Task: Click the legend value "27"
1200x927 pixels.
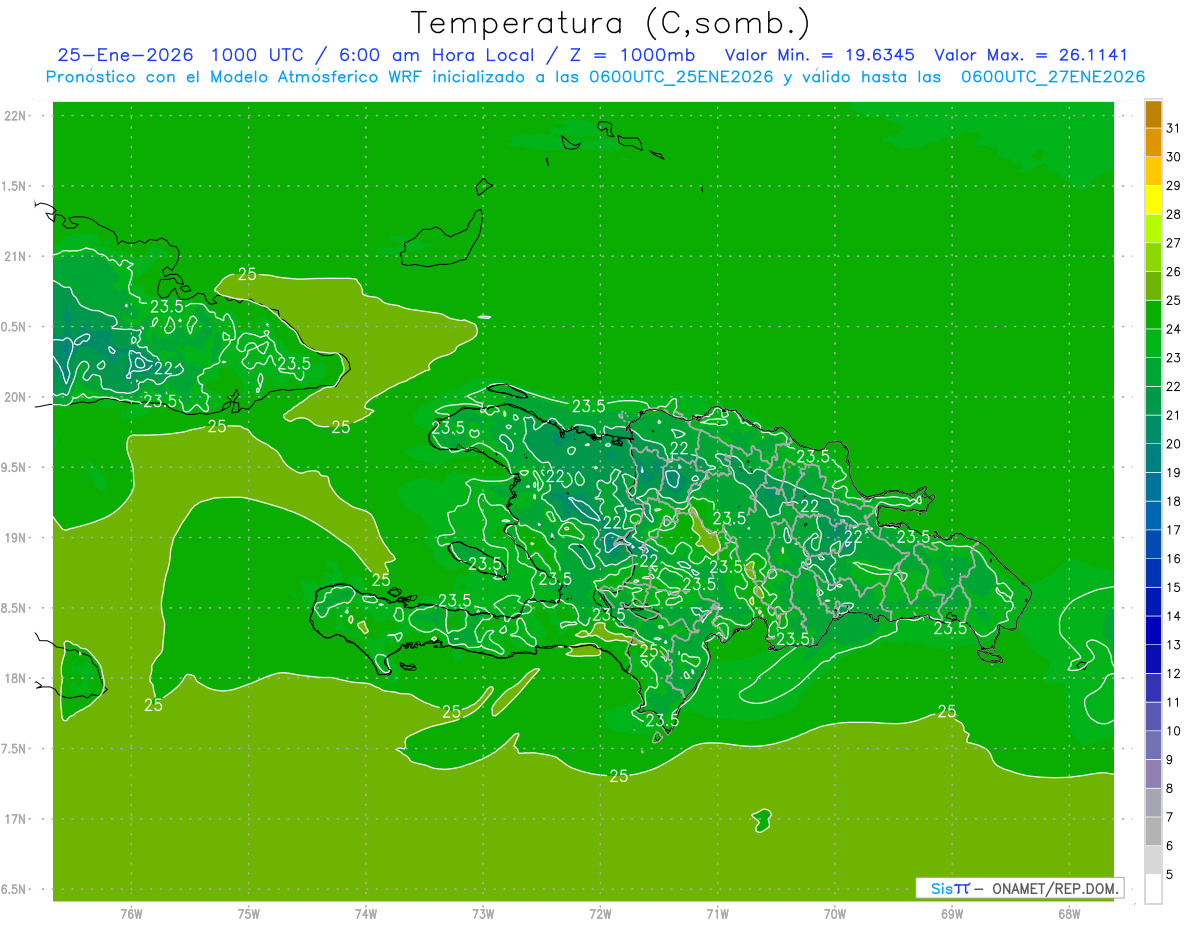Action: (x=1173, y=243)
